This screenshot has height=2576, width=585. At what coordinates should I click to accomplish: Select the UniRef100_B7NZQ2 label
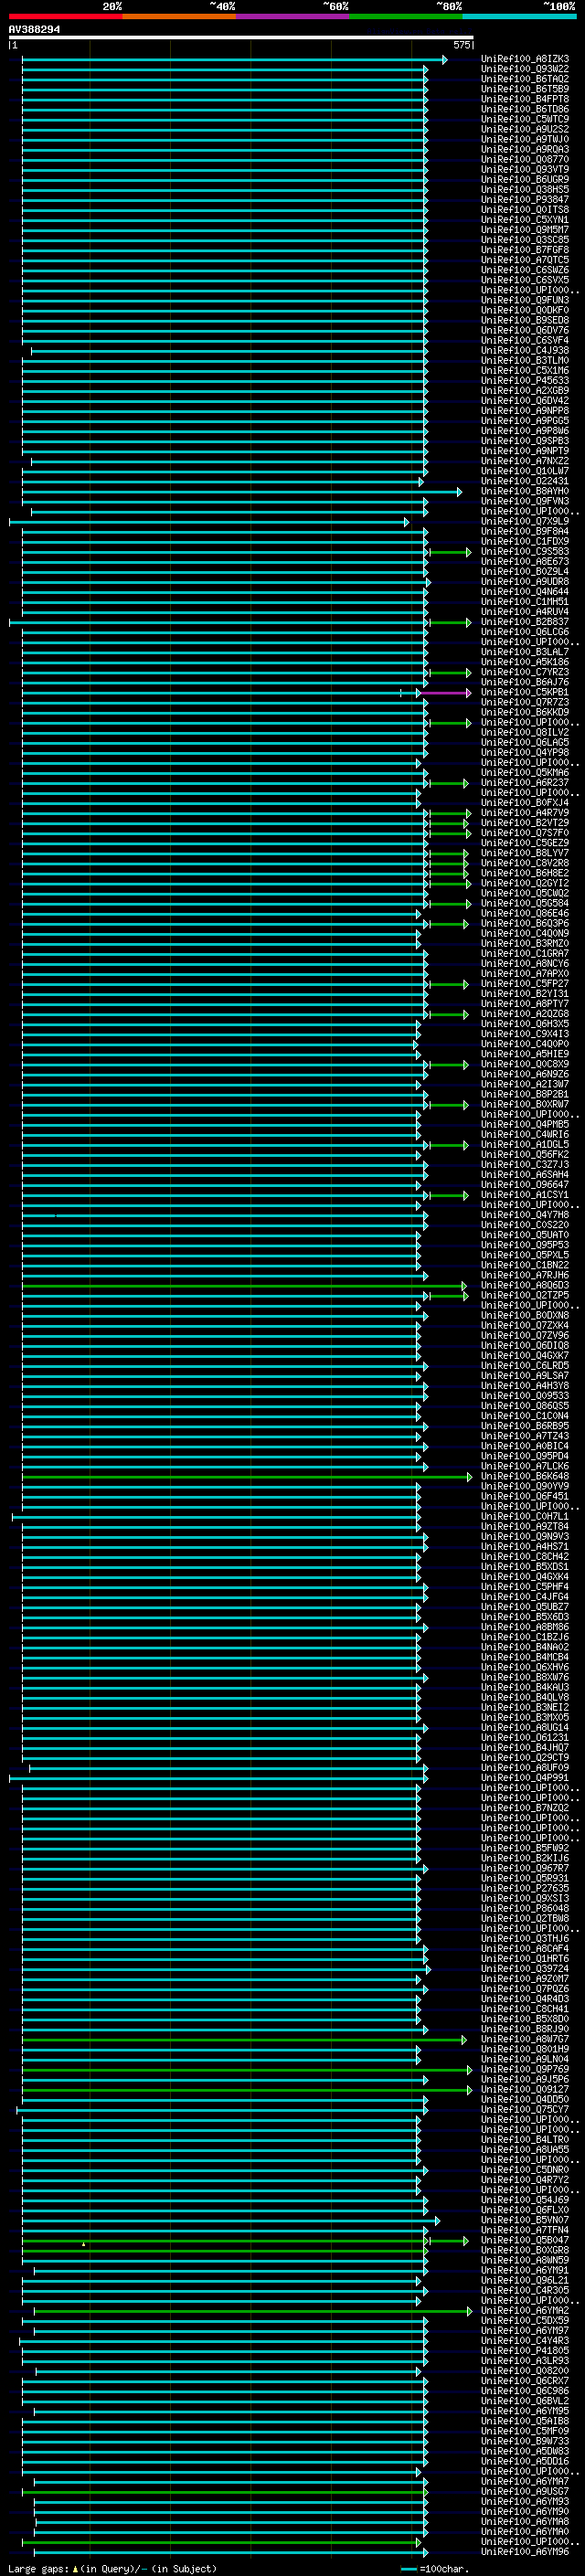(525, 1808)
